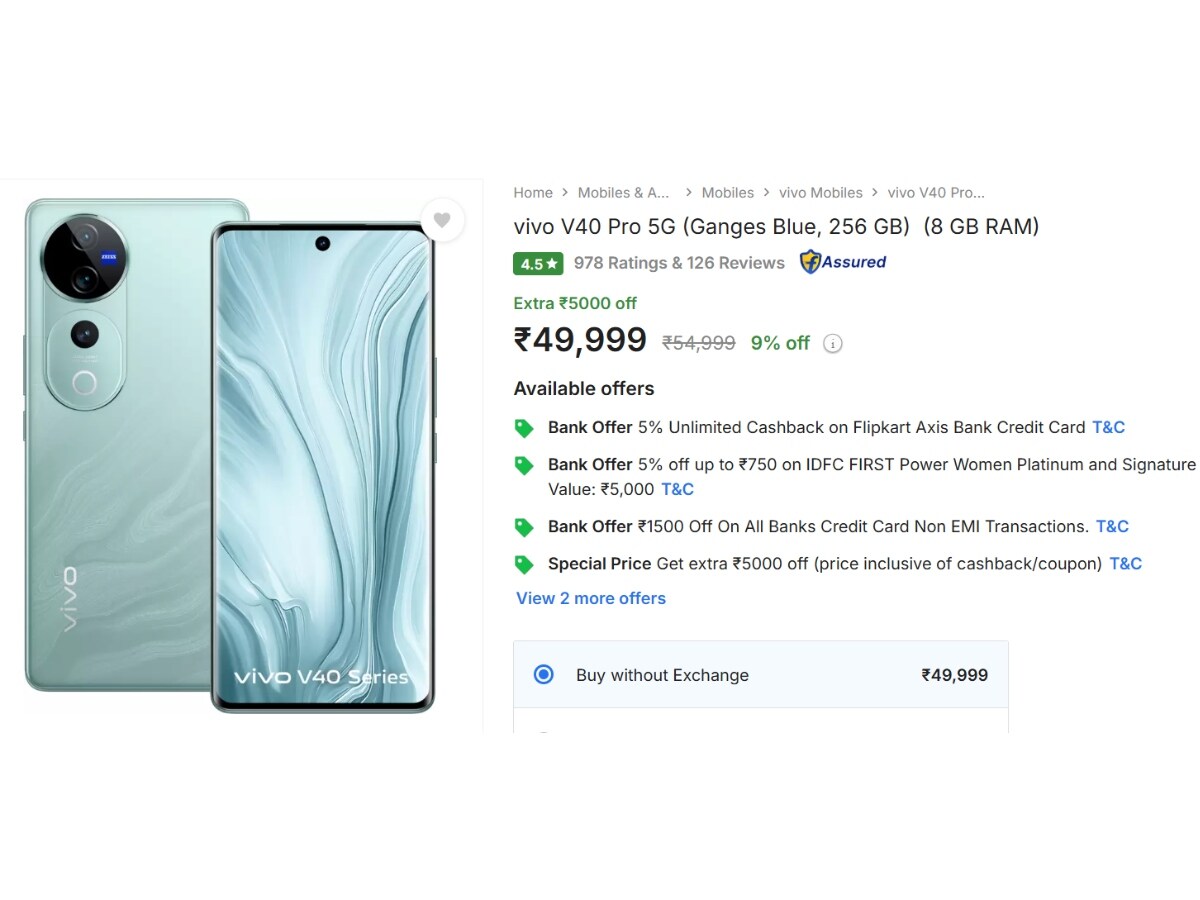1200x900 pixels.
Task: Open the vivo Mobiles breadcrumb link
Action: [820, 193]
